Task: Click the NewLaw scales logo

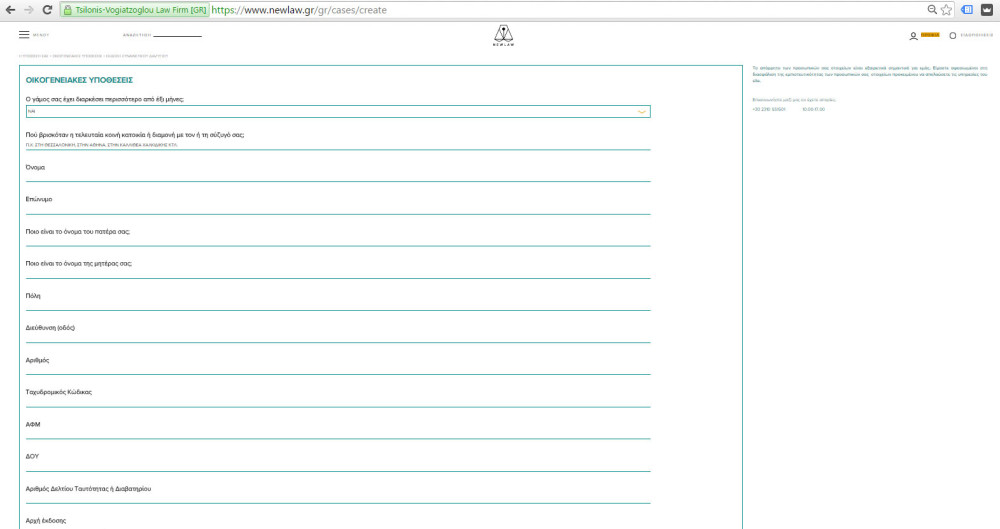Action: pyautogui.click(x=503, y=36)
